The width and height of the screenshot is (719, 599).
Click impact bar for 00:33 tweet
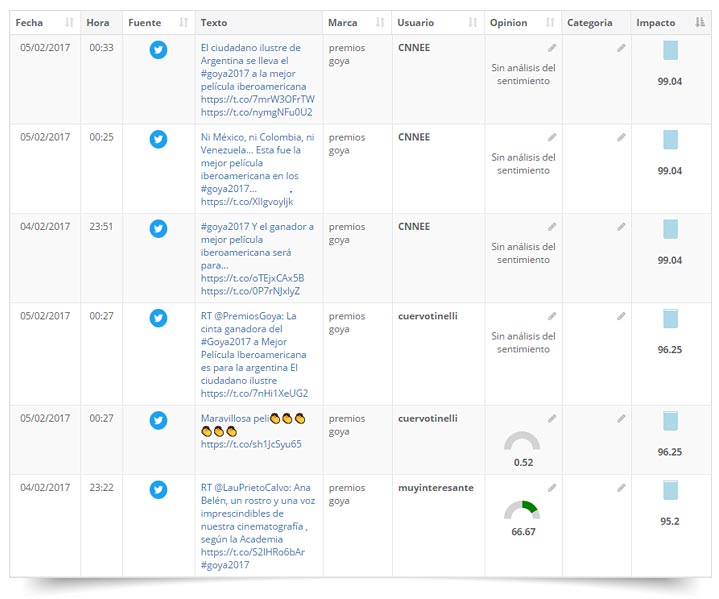[670, 50]
